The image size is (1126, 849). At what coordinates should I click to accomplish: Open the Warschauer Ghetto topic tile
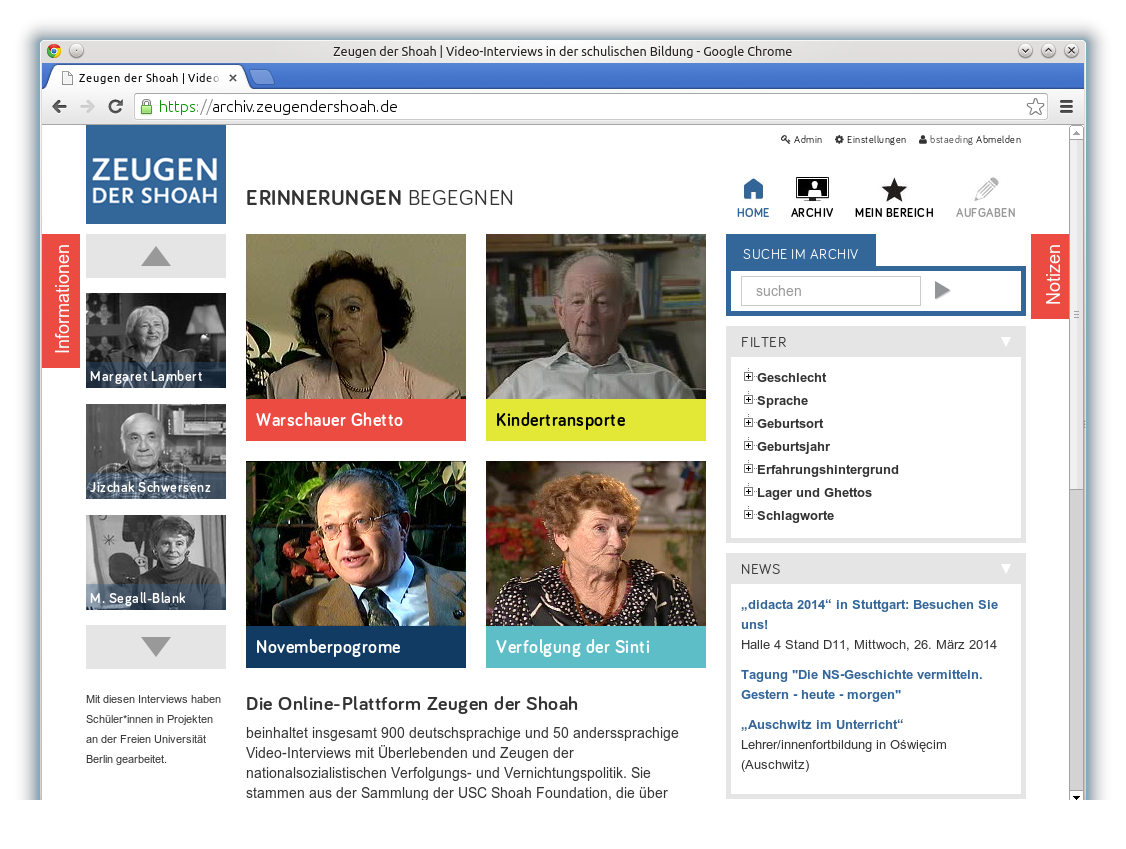tap(355, 337)
